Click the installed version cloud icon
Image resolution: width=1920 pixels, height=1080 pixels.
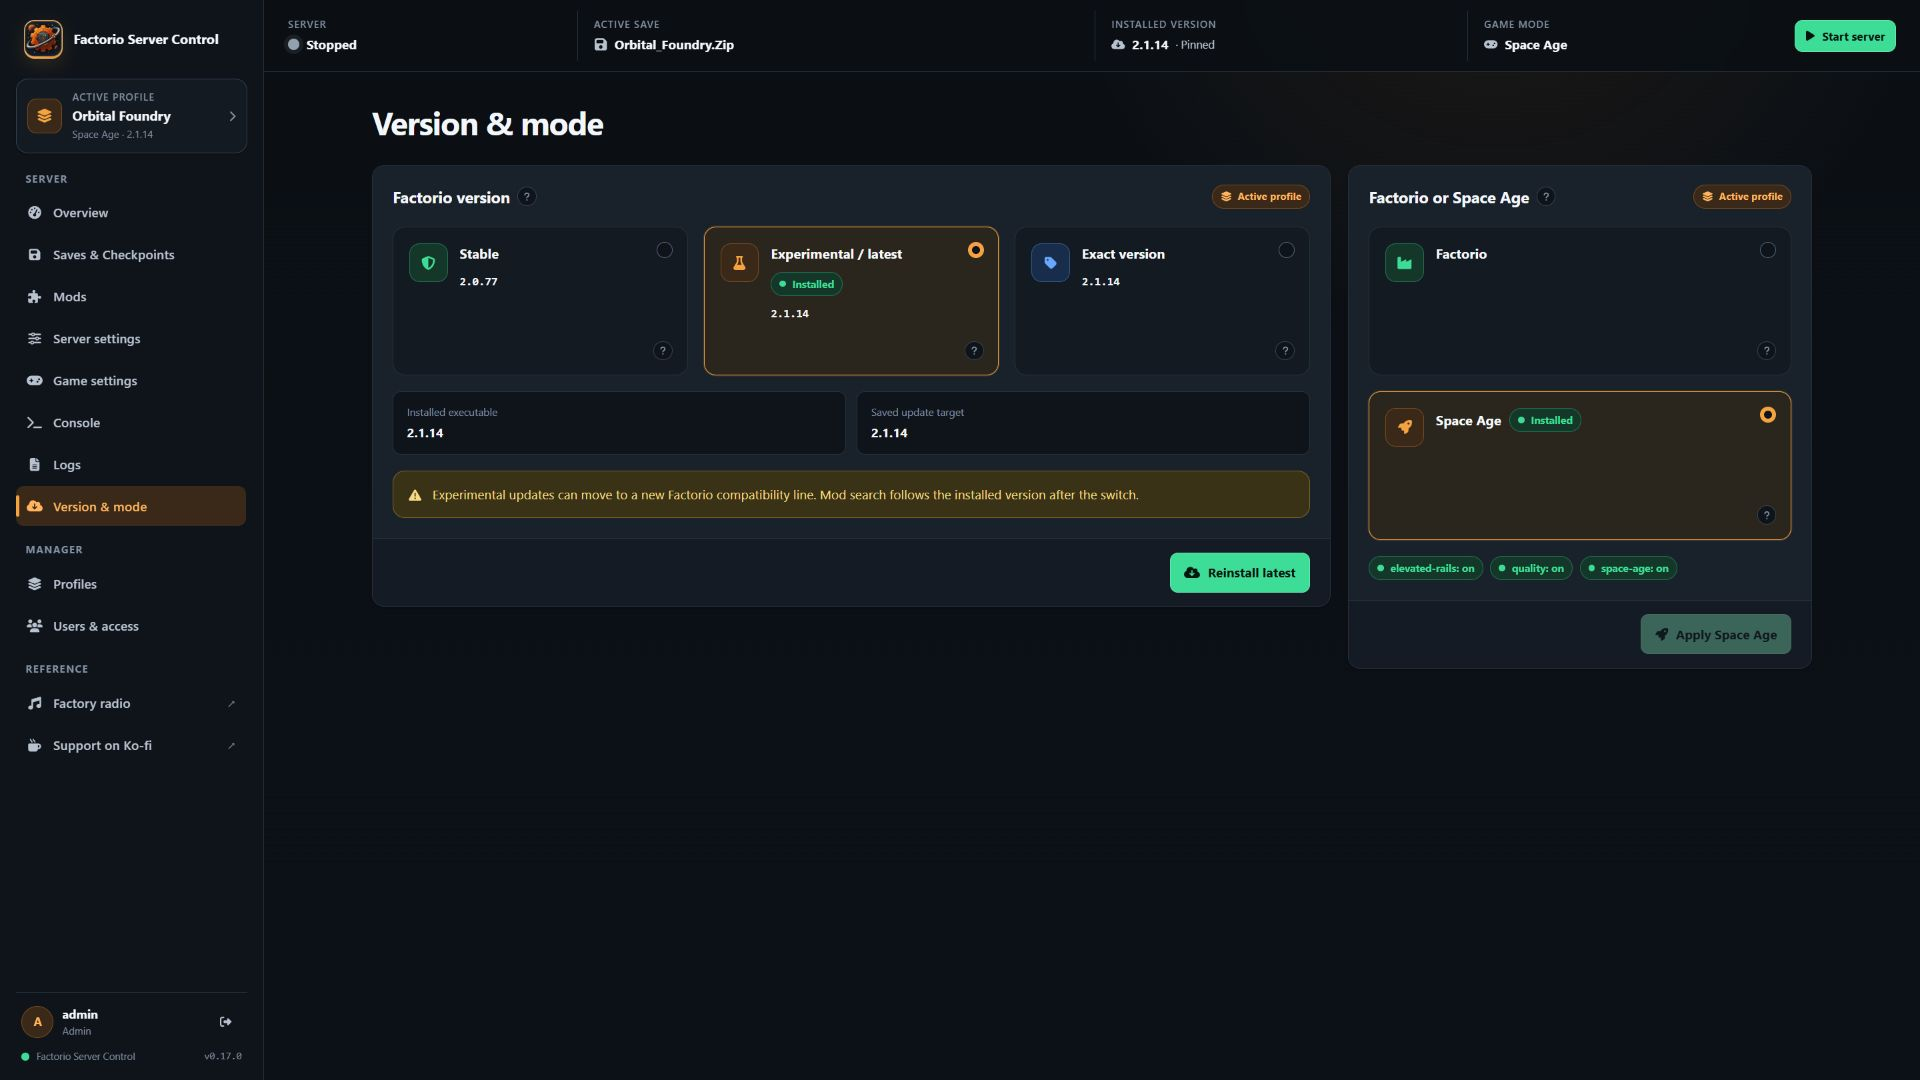pyautogui.click(x=1118, y=45)
